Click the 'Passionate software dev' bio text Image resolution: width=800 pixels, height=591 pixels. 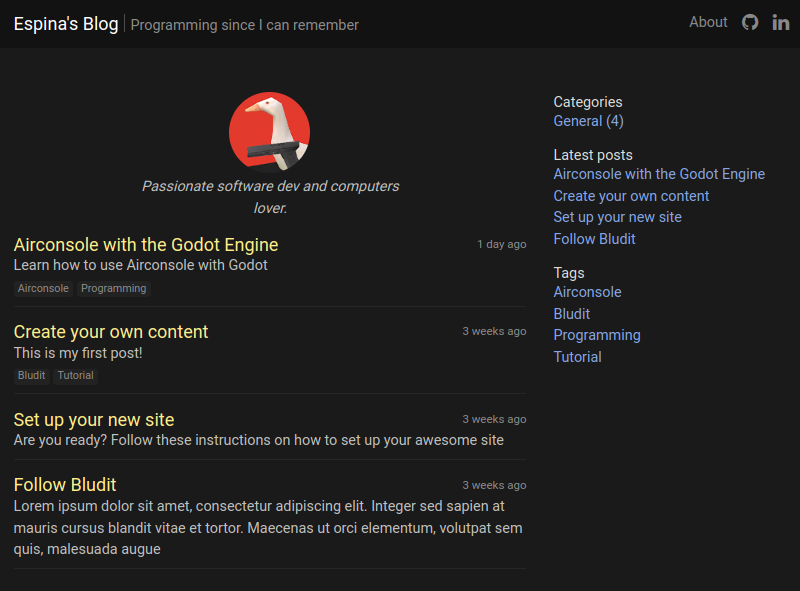click(x=270, y=197)
